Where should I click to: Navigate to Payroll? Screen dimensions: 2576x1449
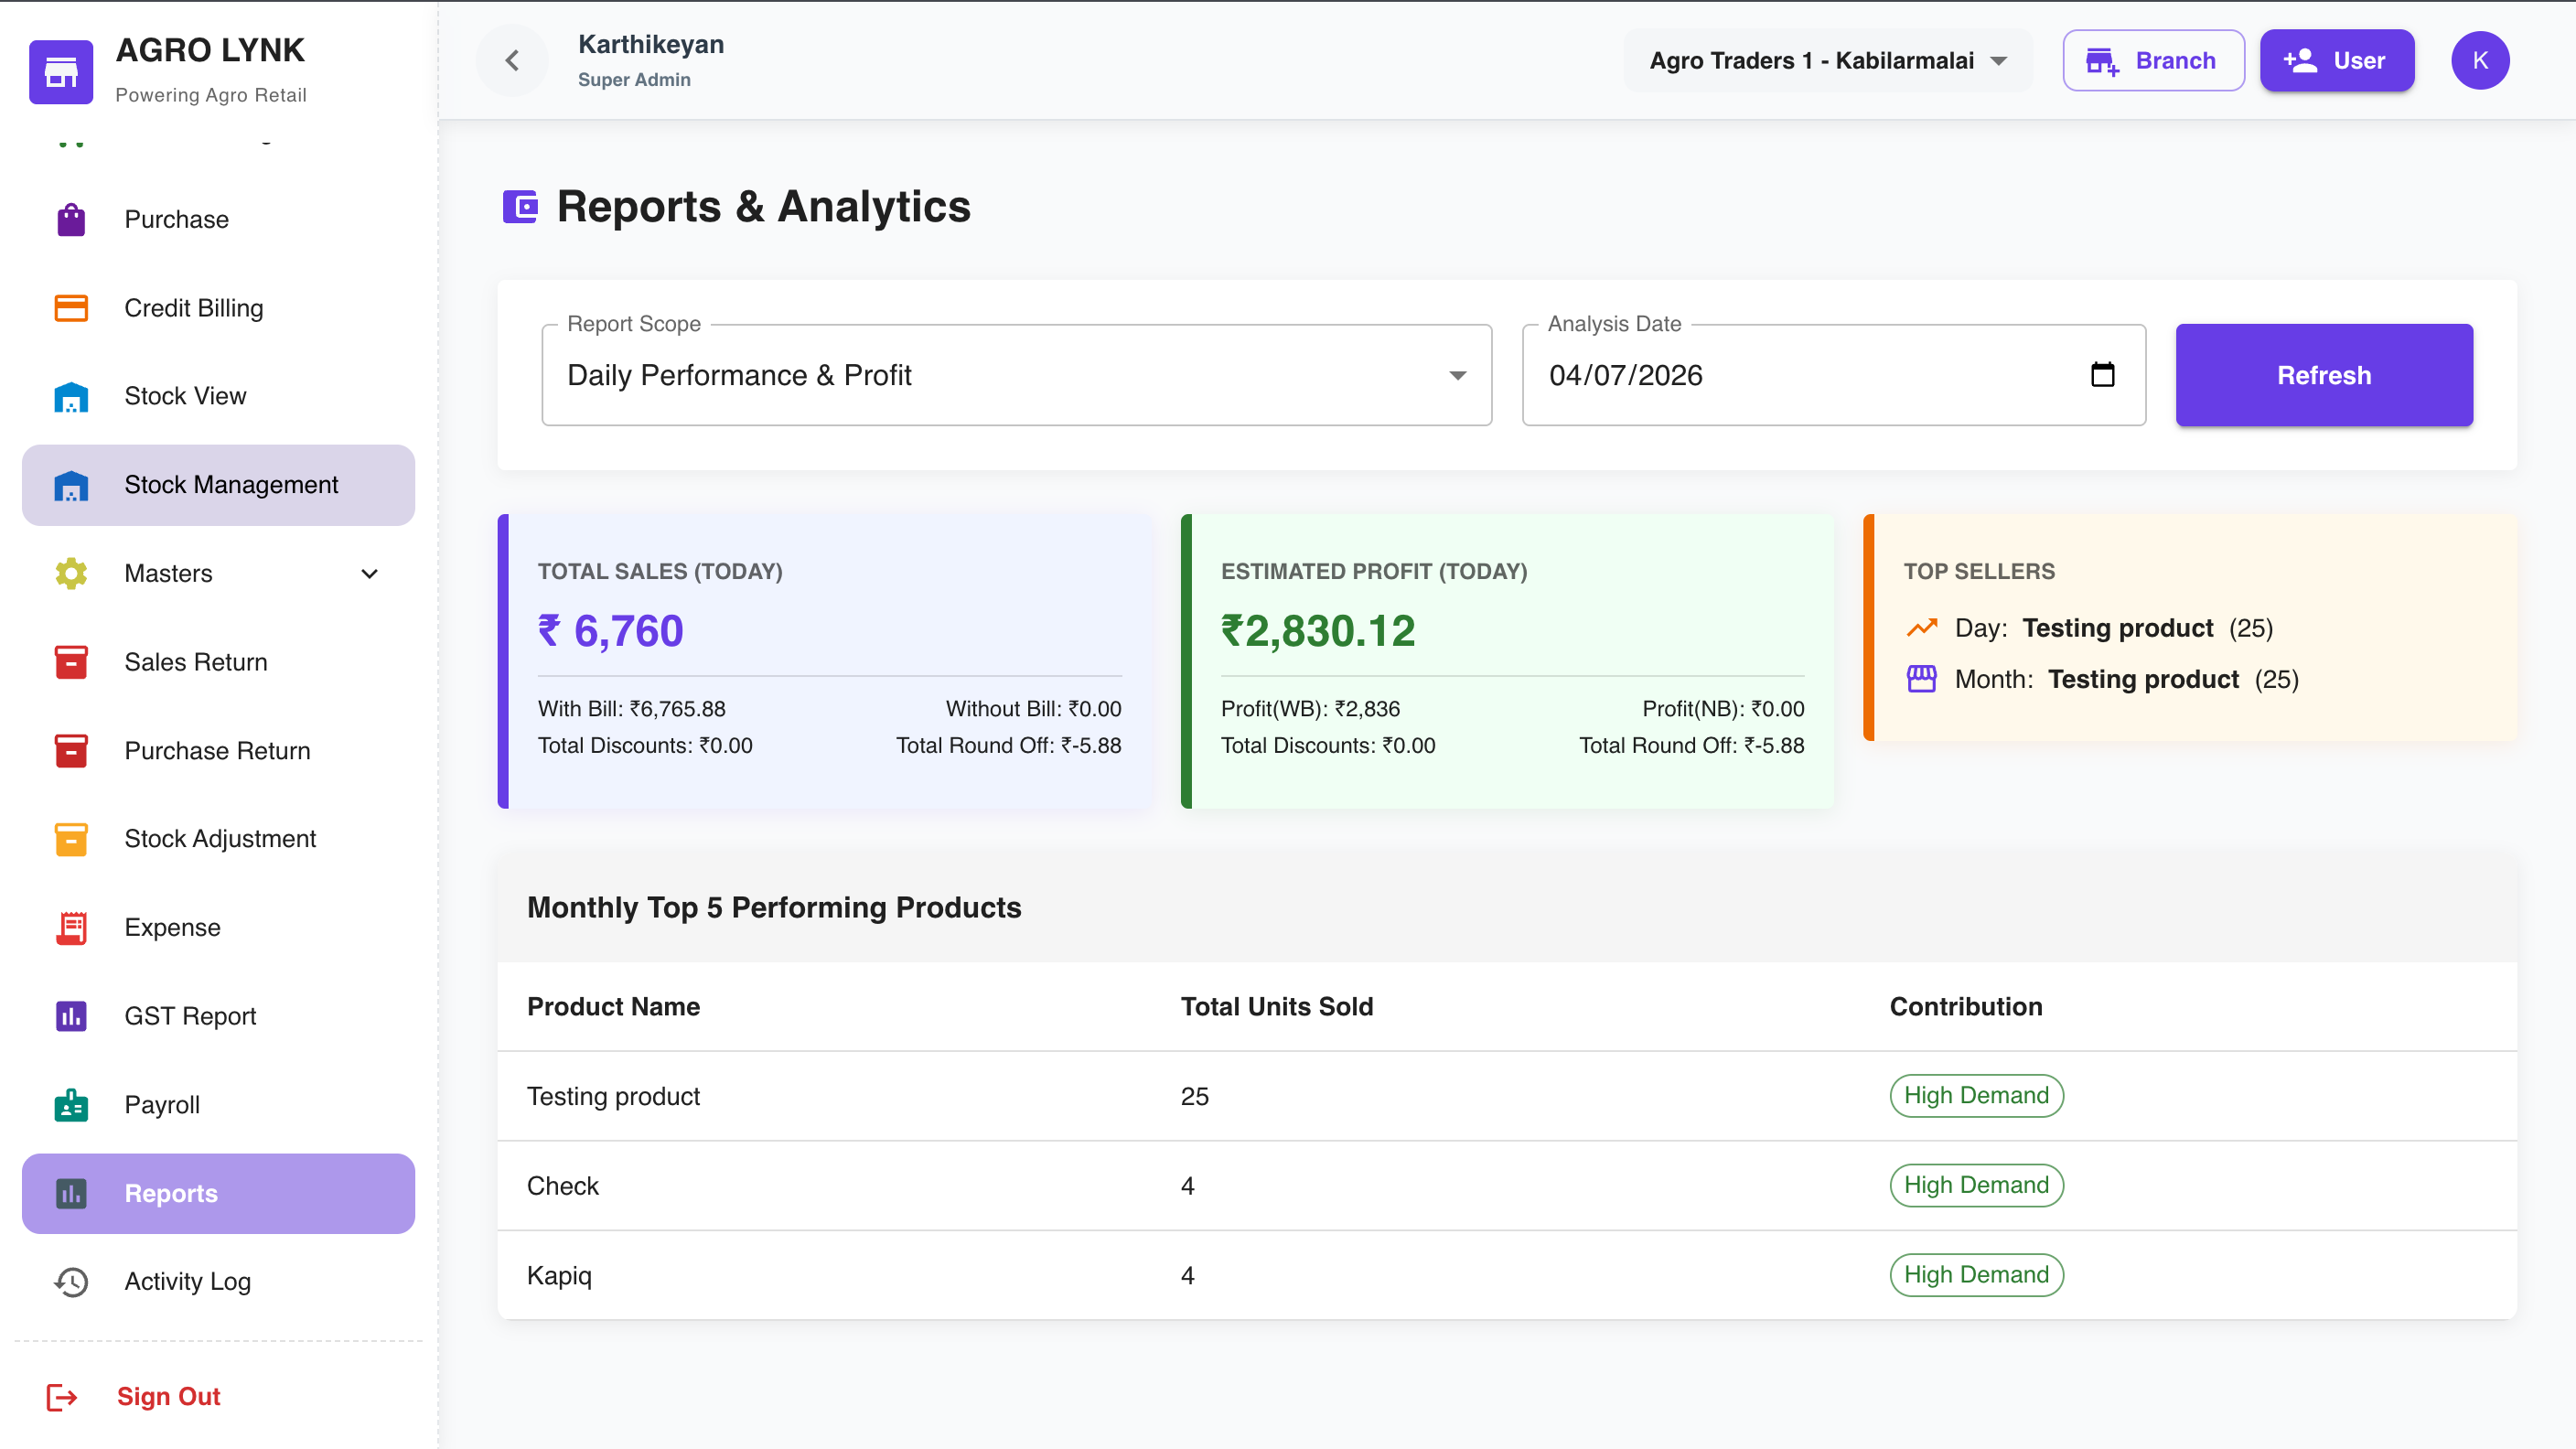[x=219, y=1105]
